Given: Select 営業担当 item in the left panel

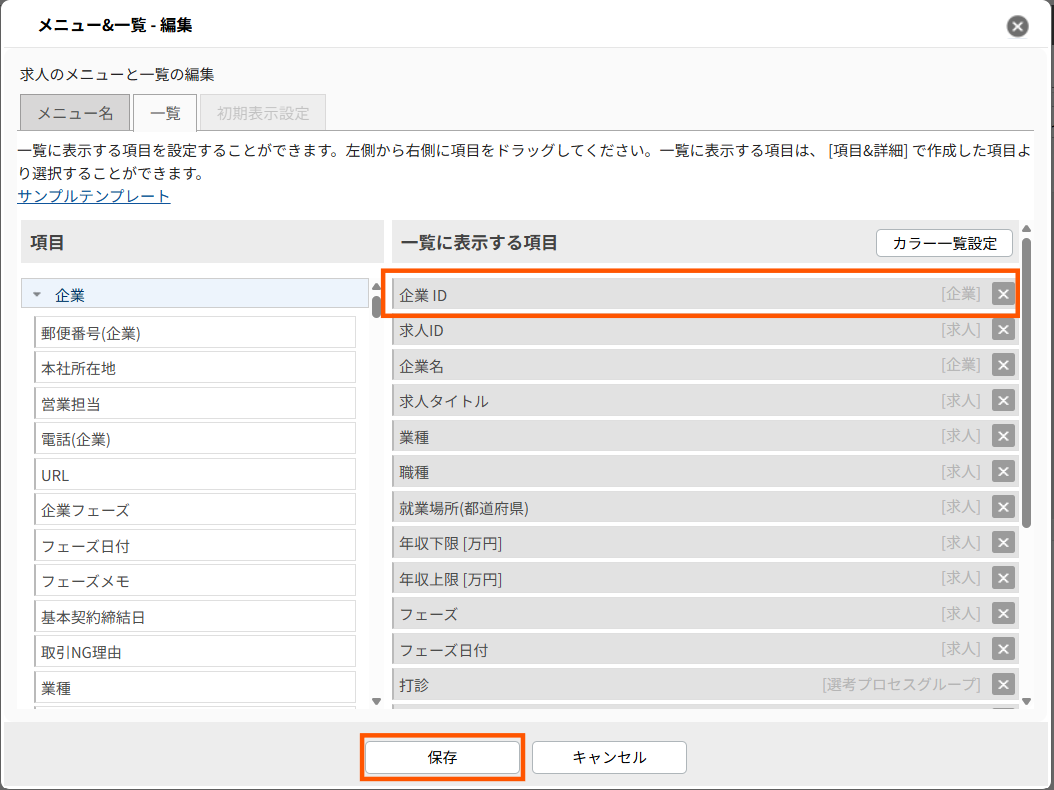Looking at the screenshot, I should 195,403.
